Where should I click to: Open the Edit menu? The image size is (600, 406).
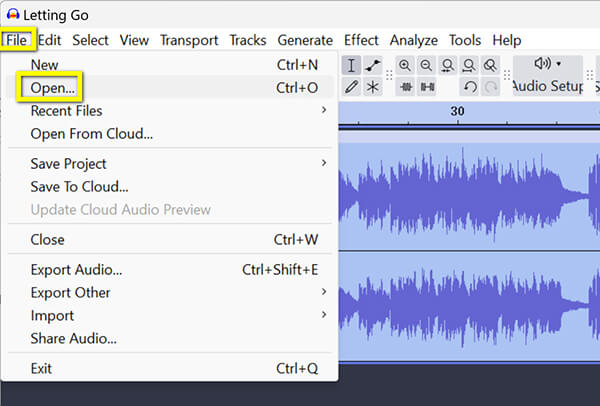pos(49,40)
